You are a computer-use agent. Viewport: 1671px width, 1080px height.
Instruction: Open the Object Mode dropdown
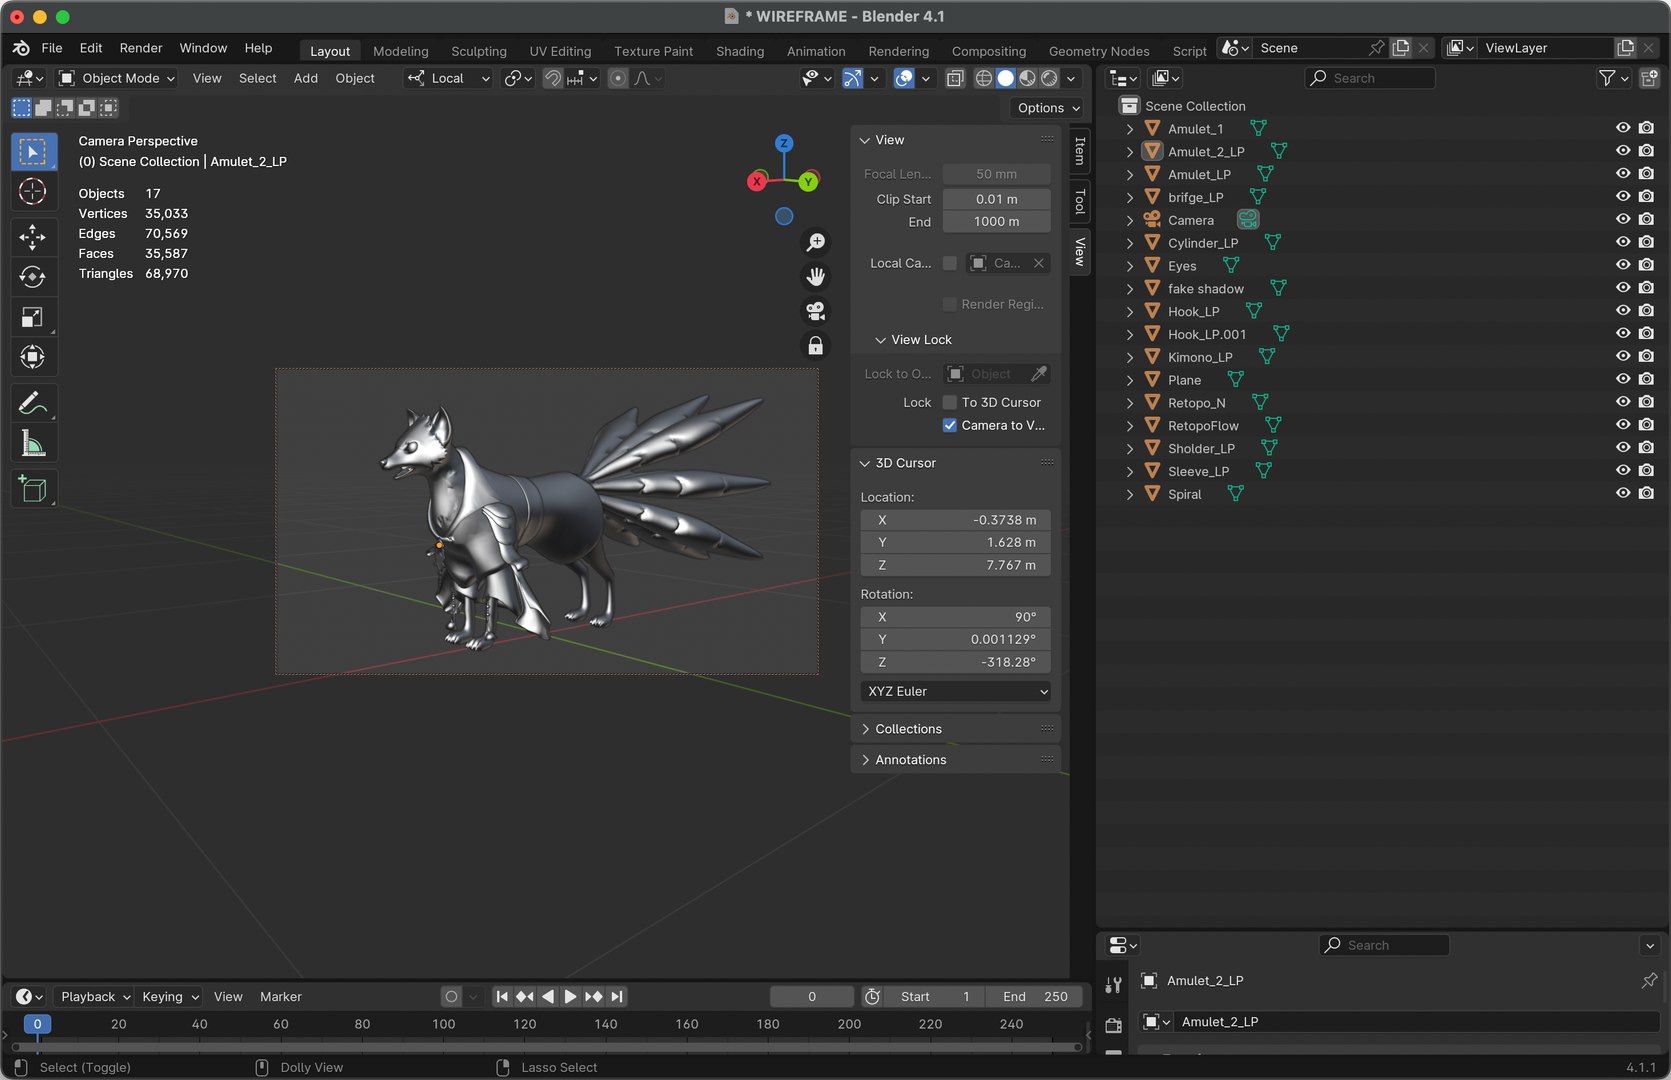[117, 78]
